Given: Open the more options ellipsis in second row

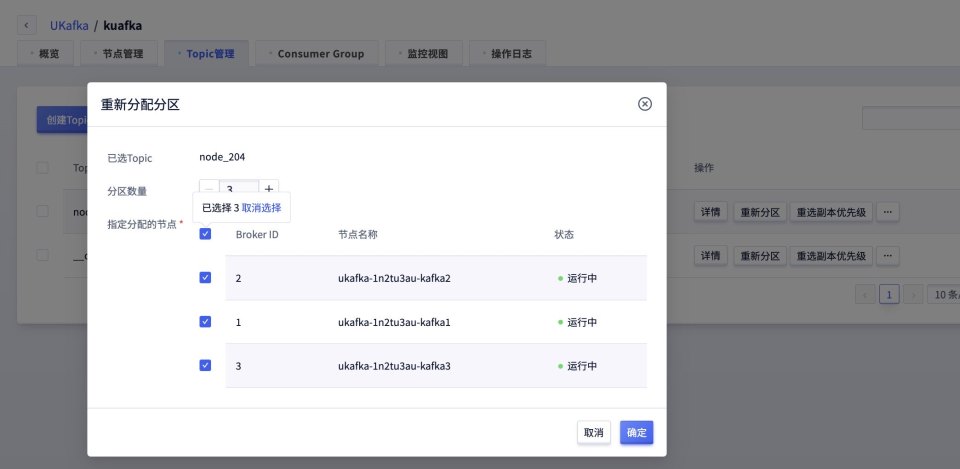Looking at the screenshot, I should [x=887, y=256].
